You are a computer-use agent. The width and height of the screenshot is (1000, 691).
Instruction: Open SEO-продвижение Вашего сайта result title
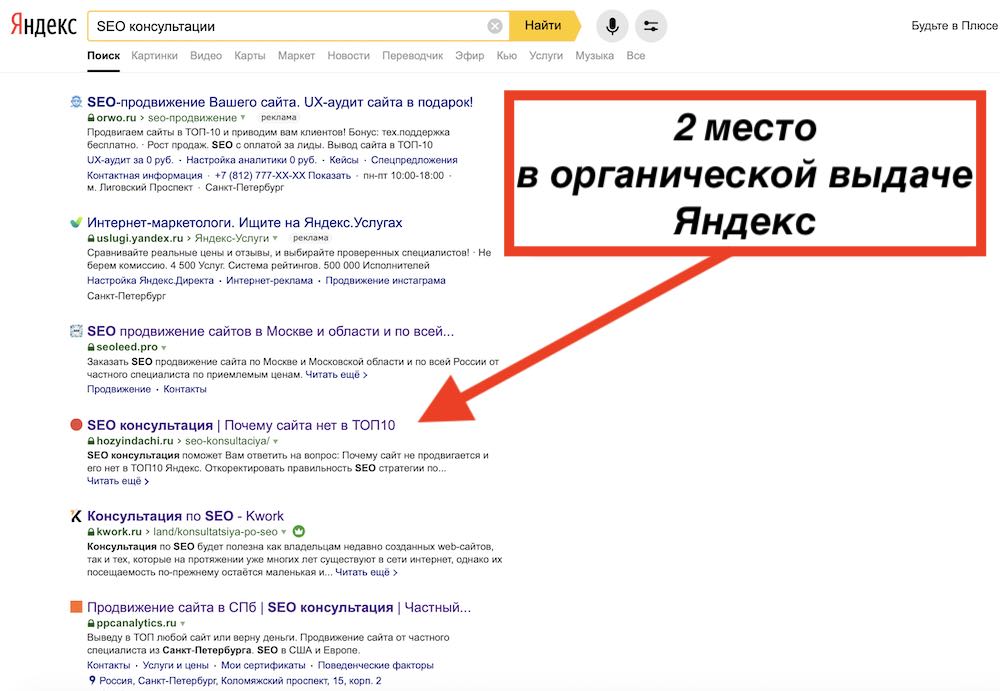(280, 102)
